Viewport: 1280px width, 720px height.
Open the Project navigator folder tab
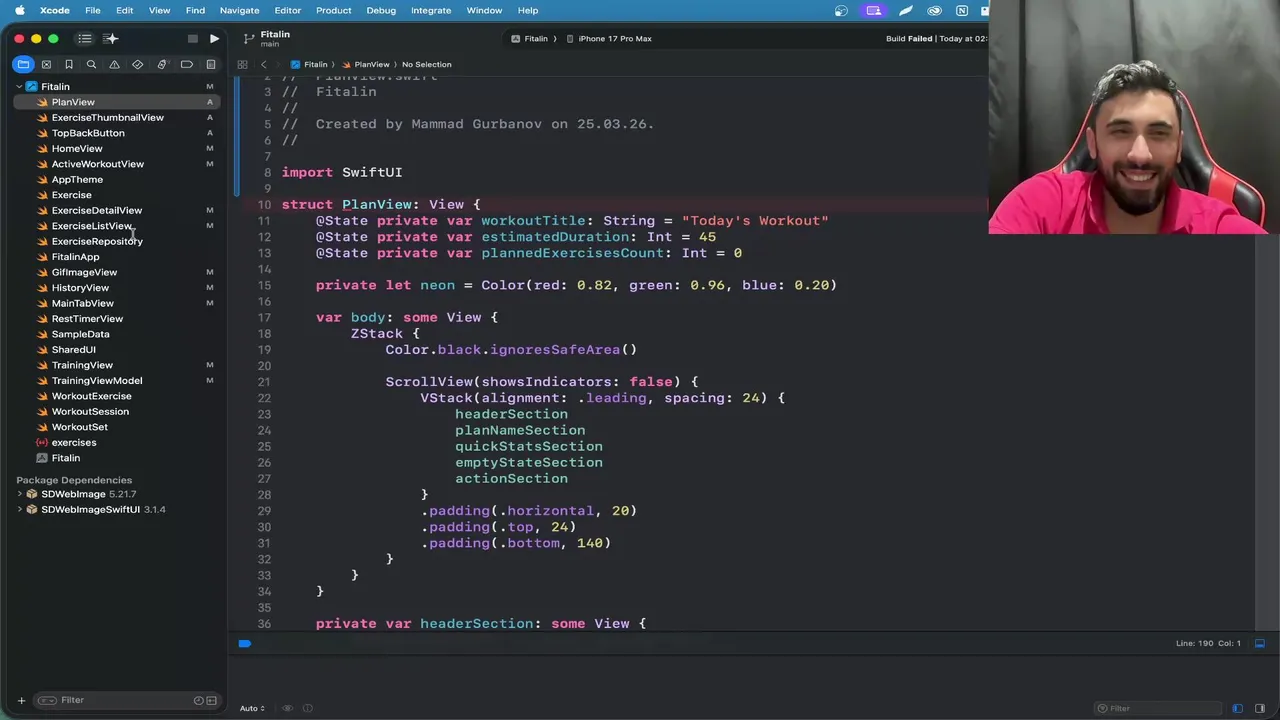(x=23, y=64)
